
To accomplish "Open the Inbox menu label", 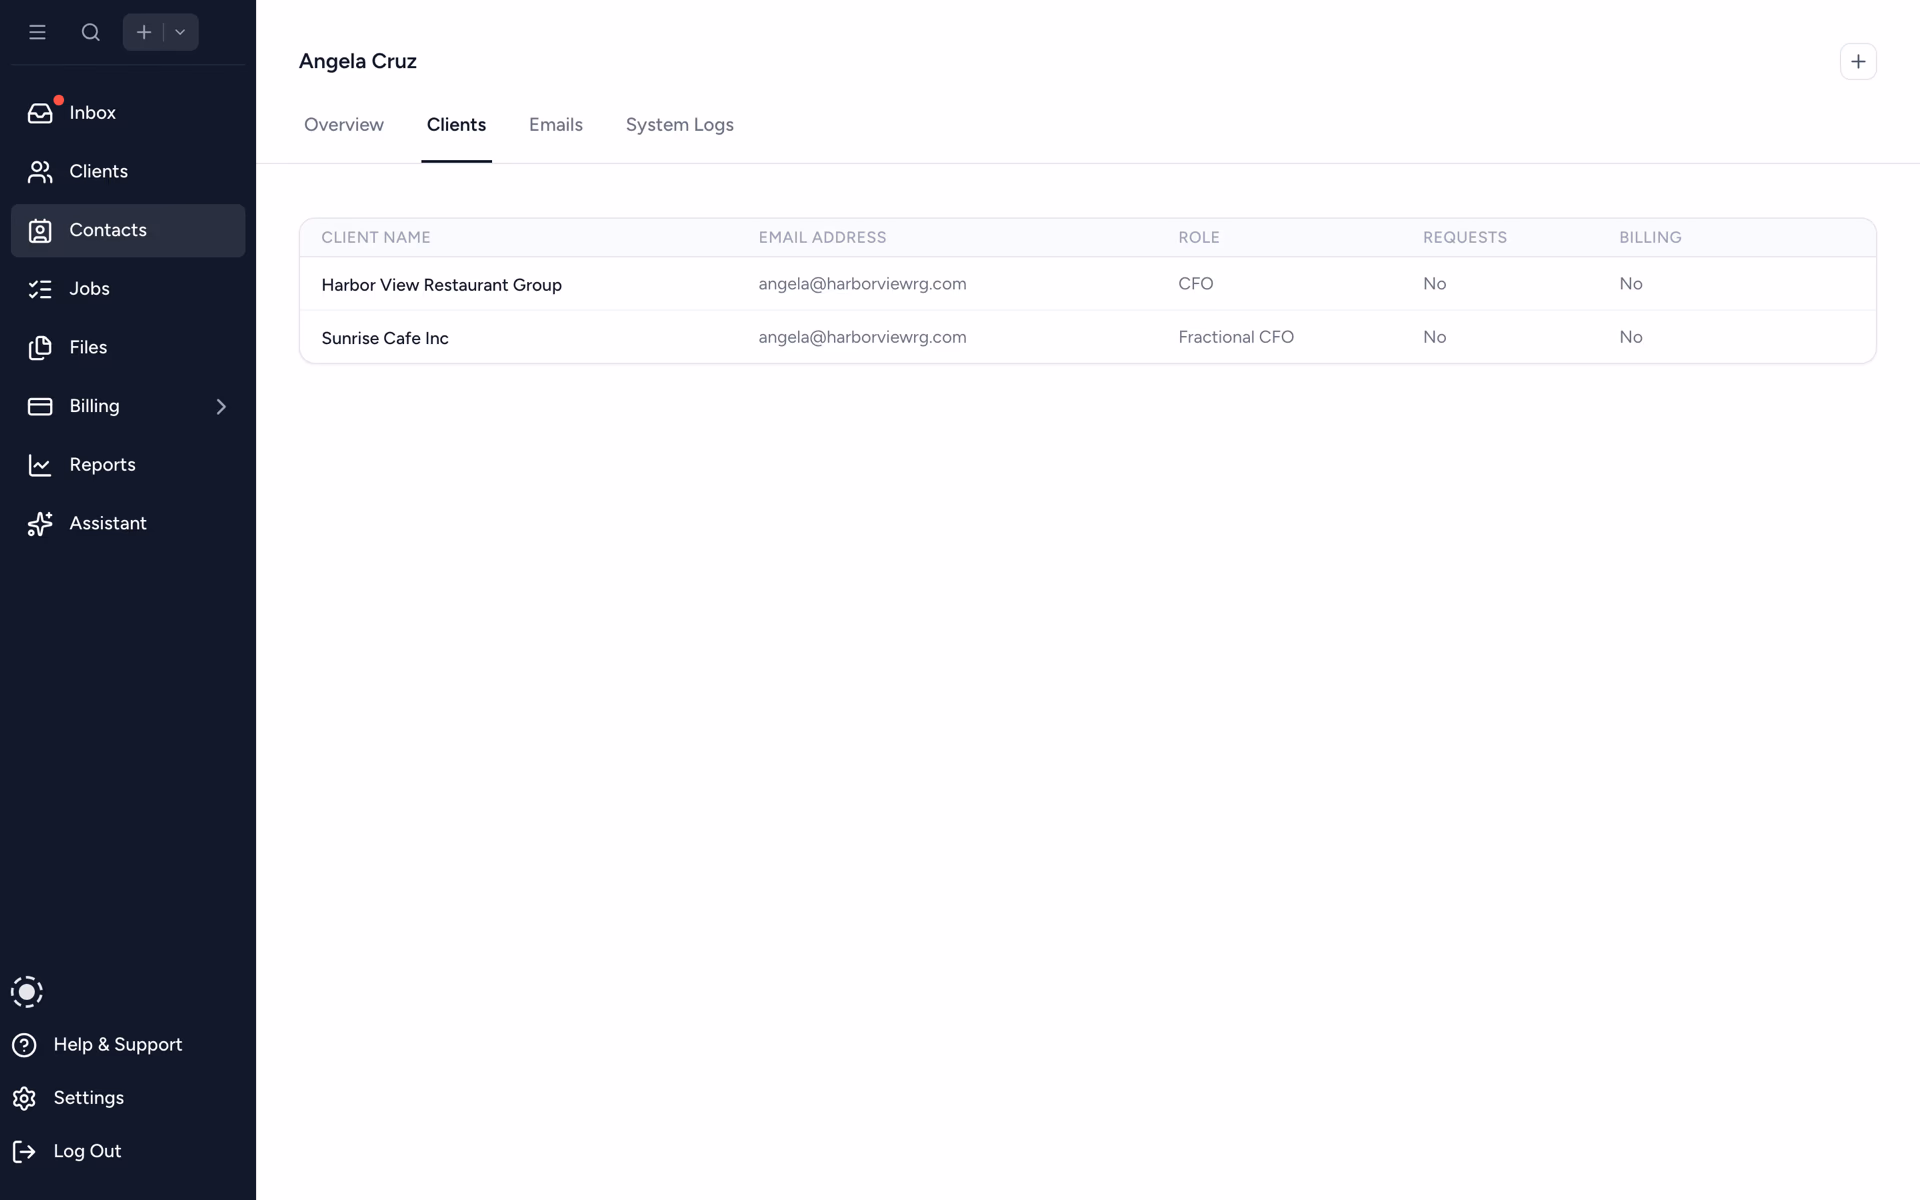I will pos(93,113).
